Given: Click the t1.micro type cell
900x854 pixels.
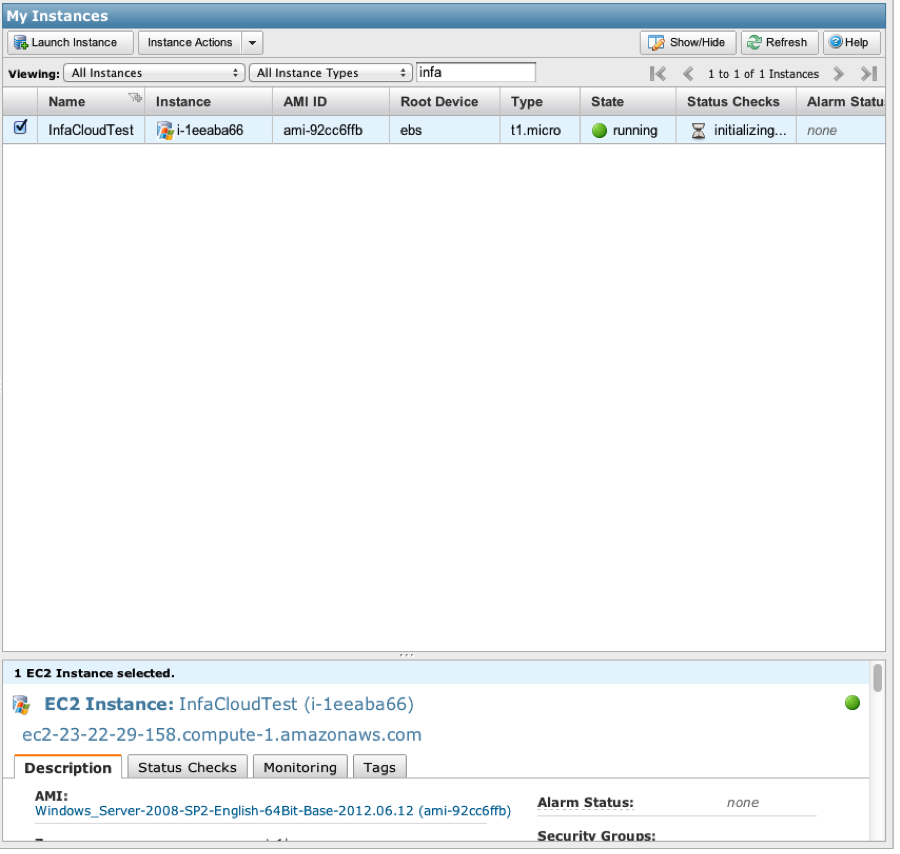Looking at the screenshot, I should tap(536, 130).
